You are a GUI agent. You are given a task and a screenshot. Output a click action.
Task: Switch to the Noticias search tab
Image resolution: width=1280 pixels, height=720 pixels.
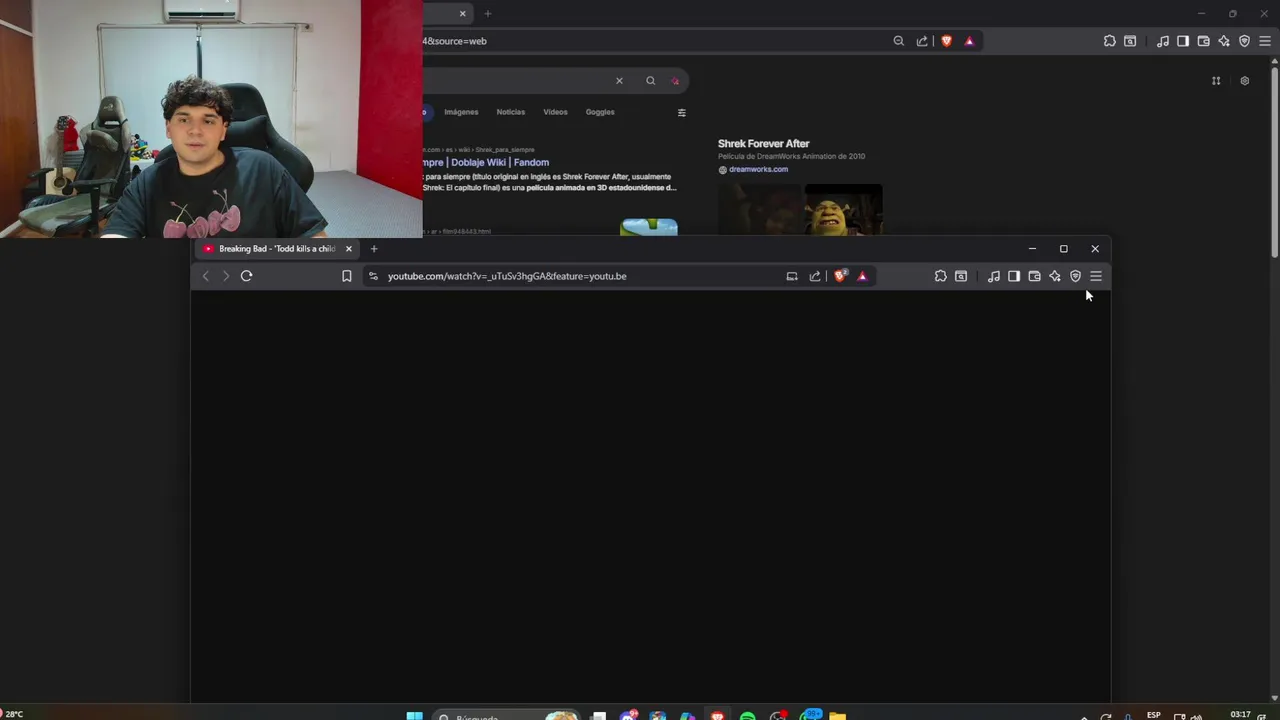(511, 112)
